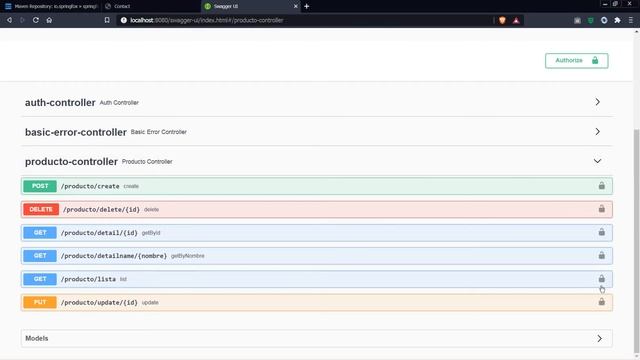Image resolution: width=640 pixels, height=360 pixels.
Task: Click the lock icon on /producto/lista row
Action: point(601,279)
